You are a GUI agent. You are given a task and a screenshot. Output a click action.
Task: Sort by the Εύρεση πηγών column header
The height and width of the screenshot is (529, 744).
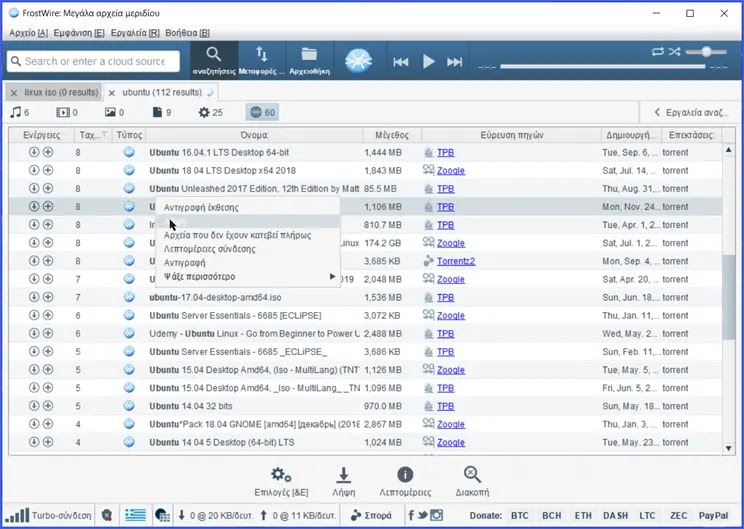(512, 135)
